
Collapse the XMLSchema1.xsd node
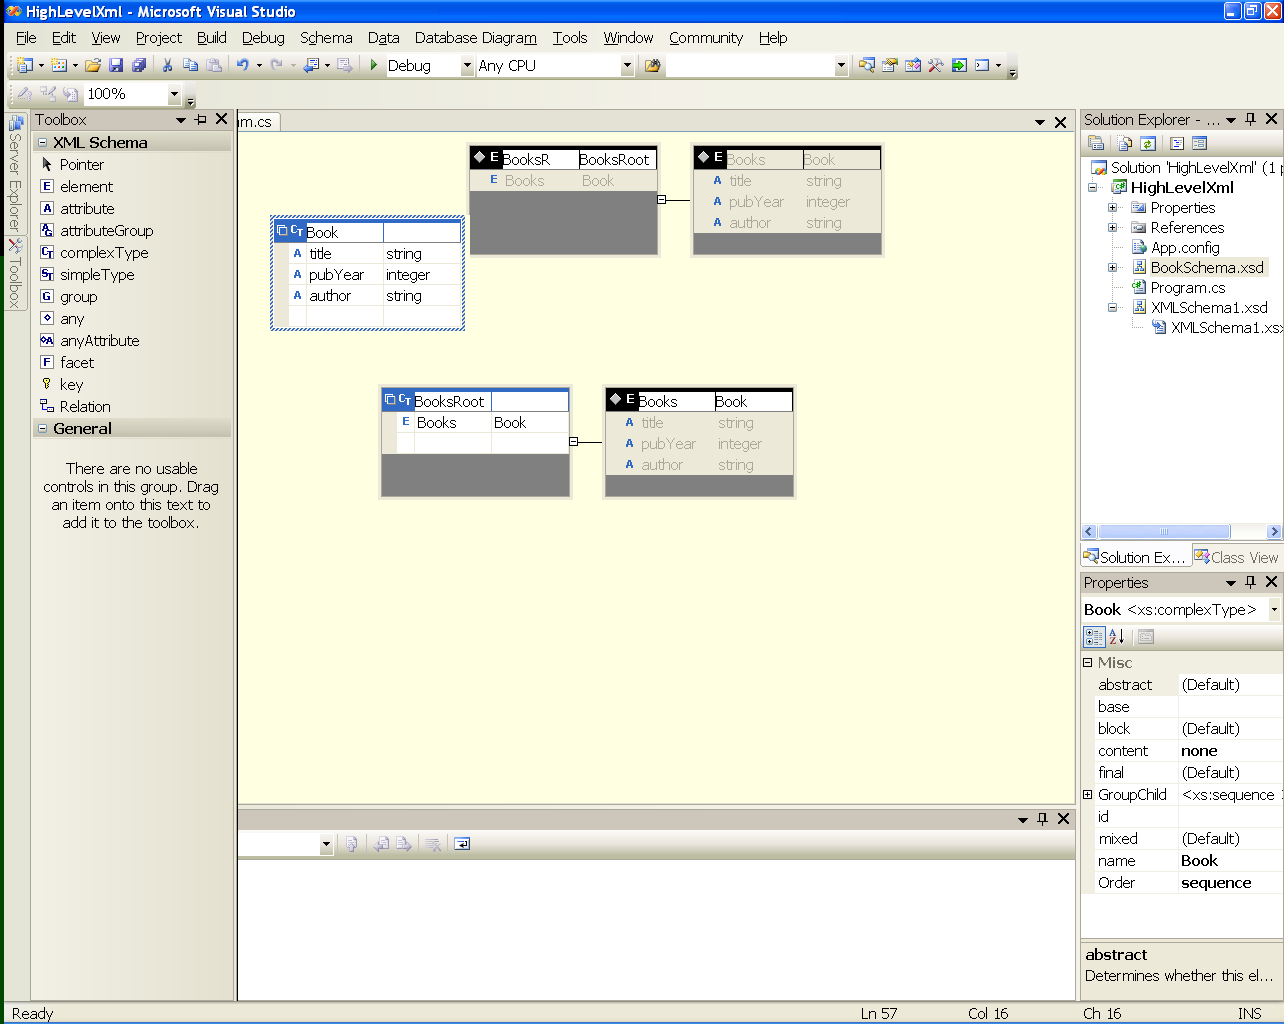pyautogui.click(x=1112, y=308)
